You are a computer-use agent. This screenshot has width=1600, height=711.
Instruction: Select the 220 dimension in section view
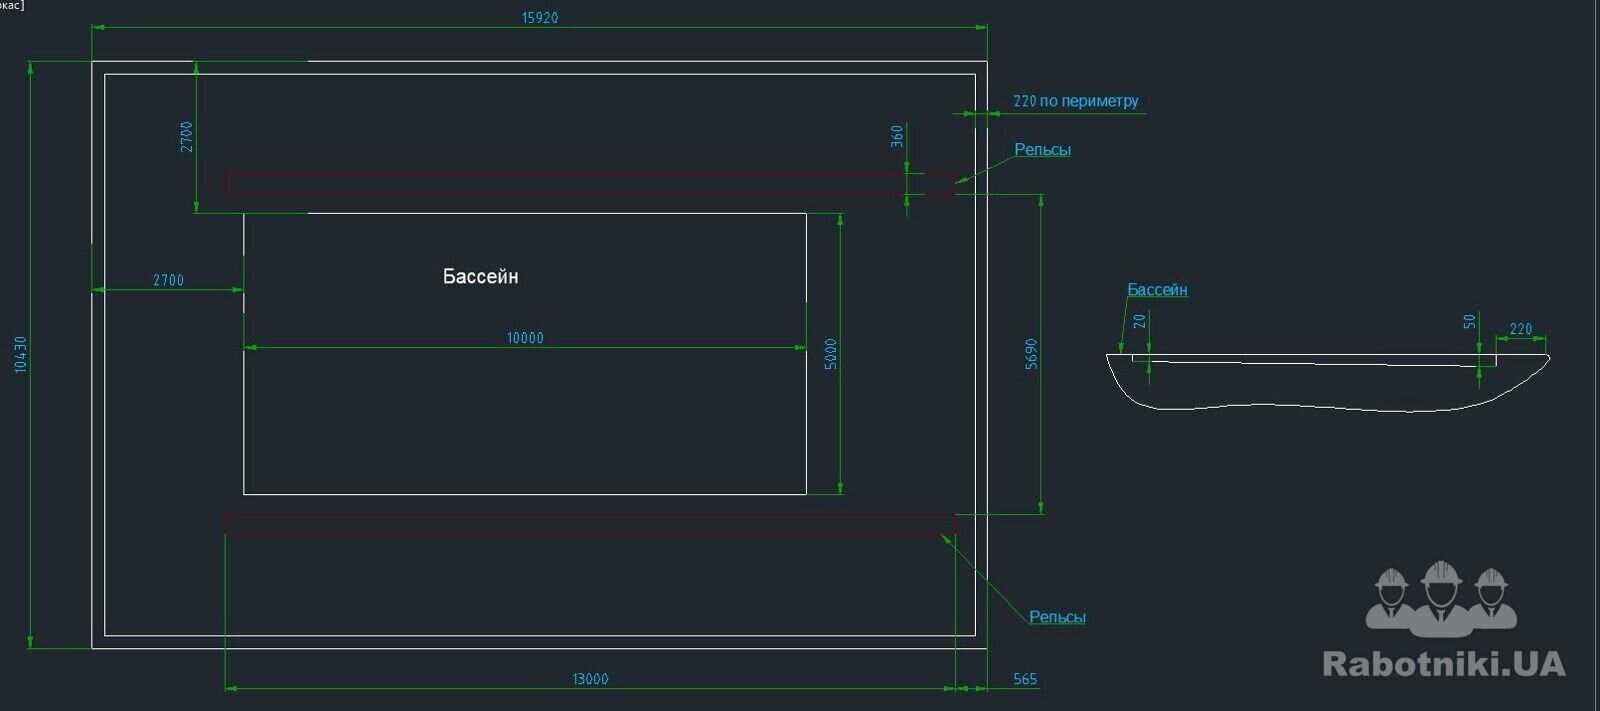tap(1520, 329)
